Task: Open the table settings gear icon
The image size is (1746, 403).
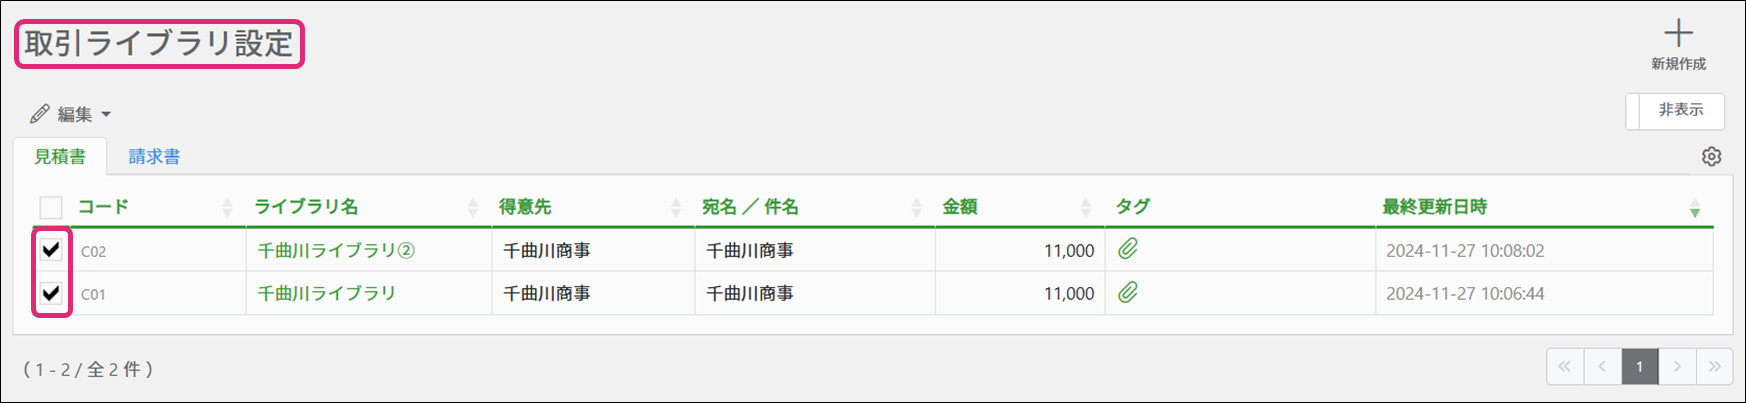Action: pos(1711,157)
